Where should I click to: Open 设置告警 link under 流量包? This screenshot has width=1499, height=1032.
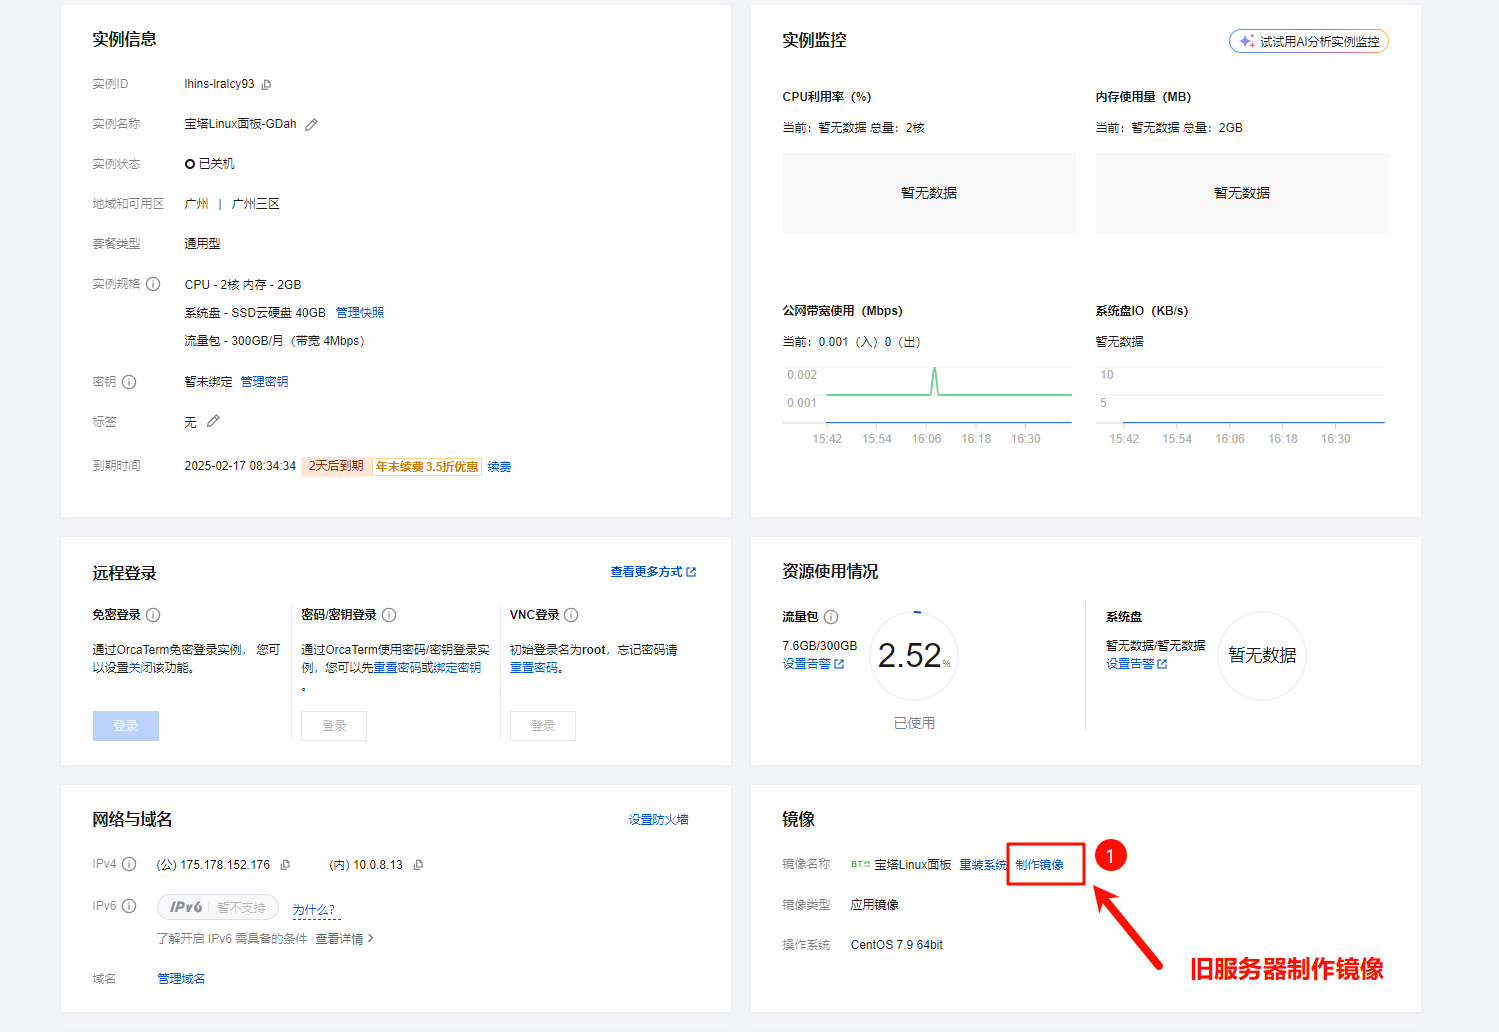tap(813, 664)
